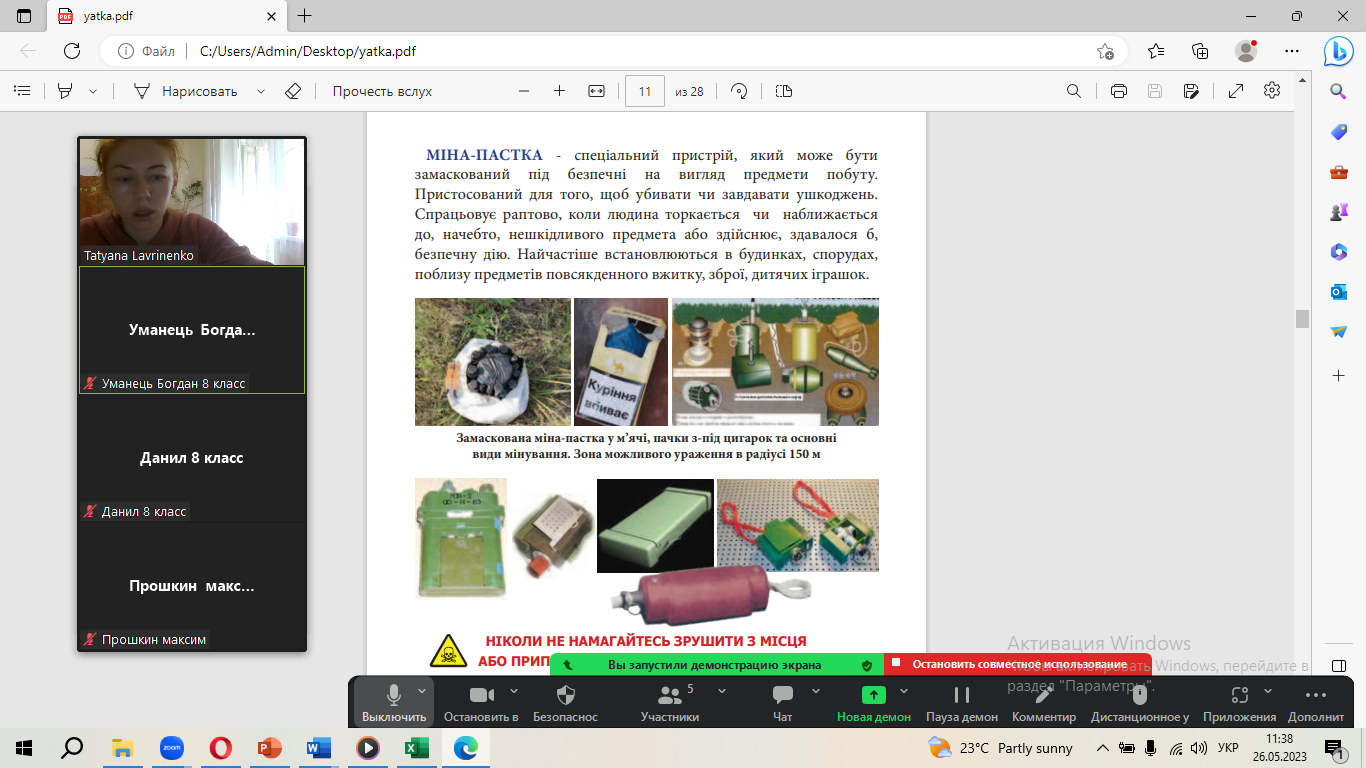Open Games in Edge sidebar
Viewport: 1366px width, 768px height.
coord(1339,212)
